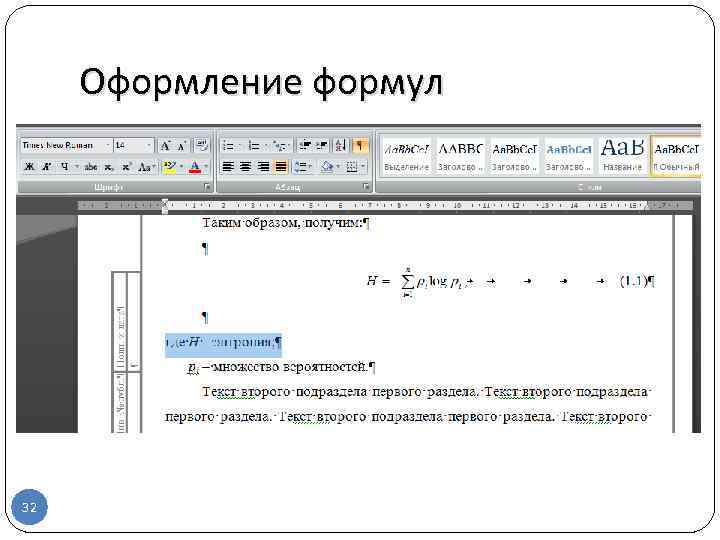Apply the Выделение style

click(x=407, y=156)
